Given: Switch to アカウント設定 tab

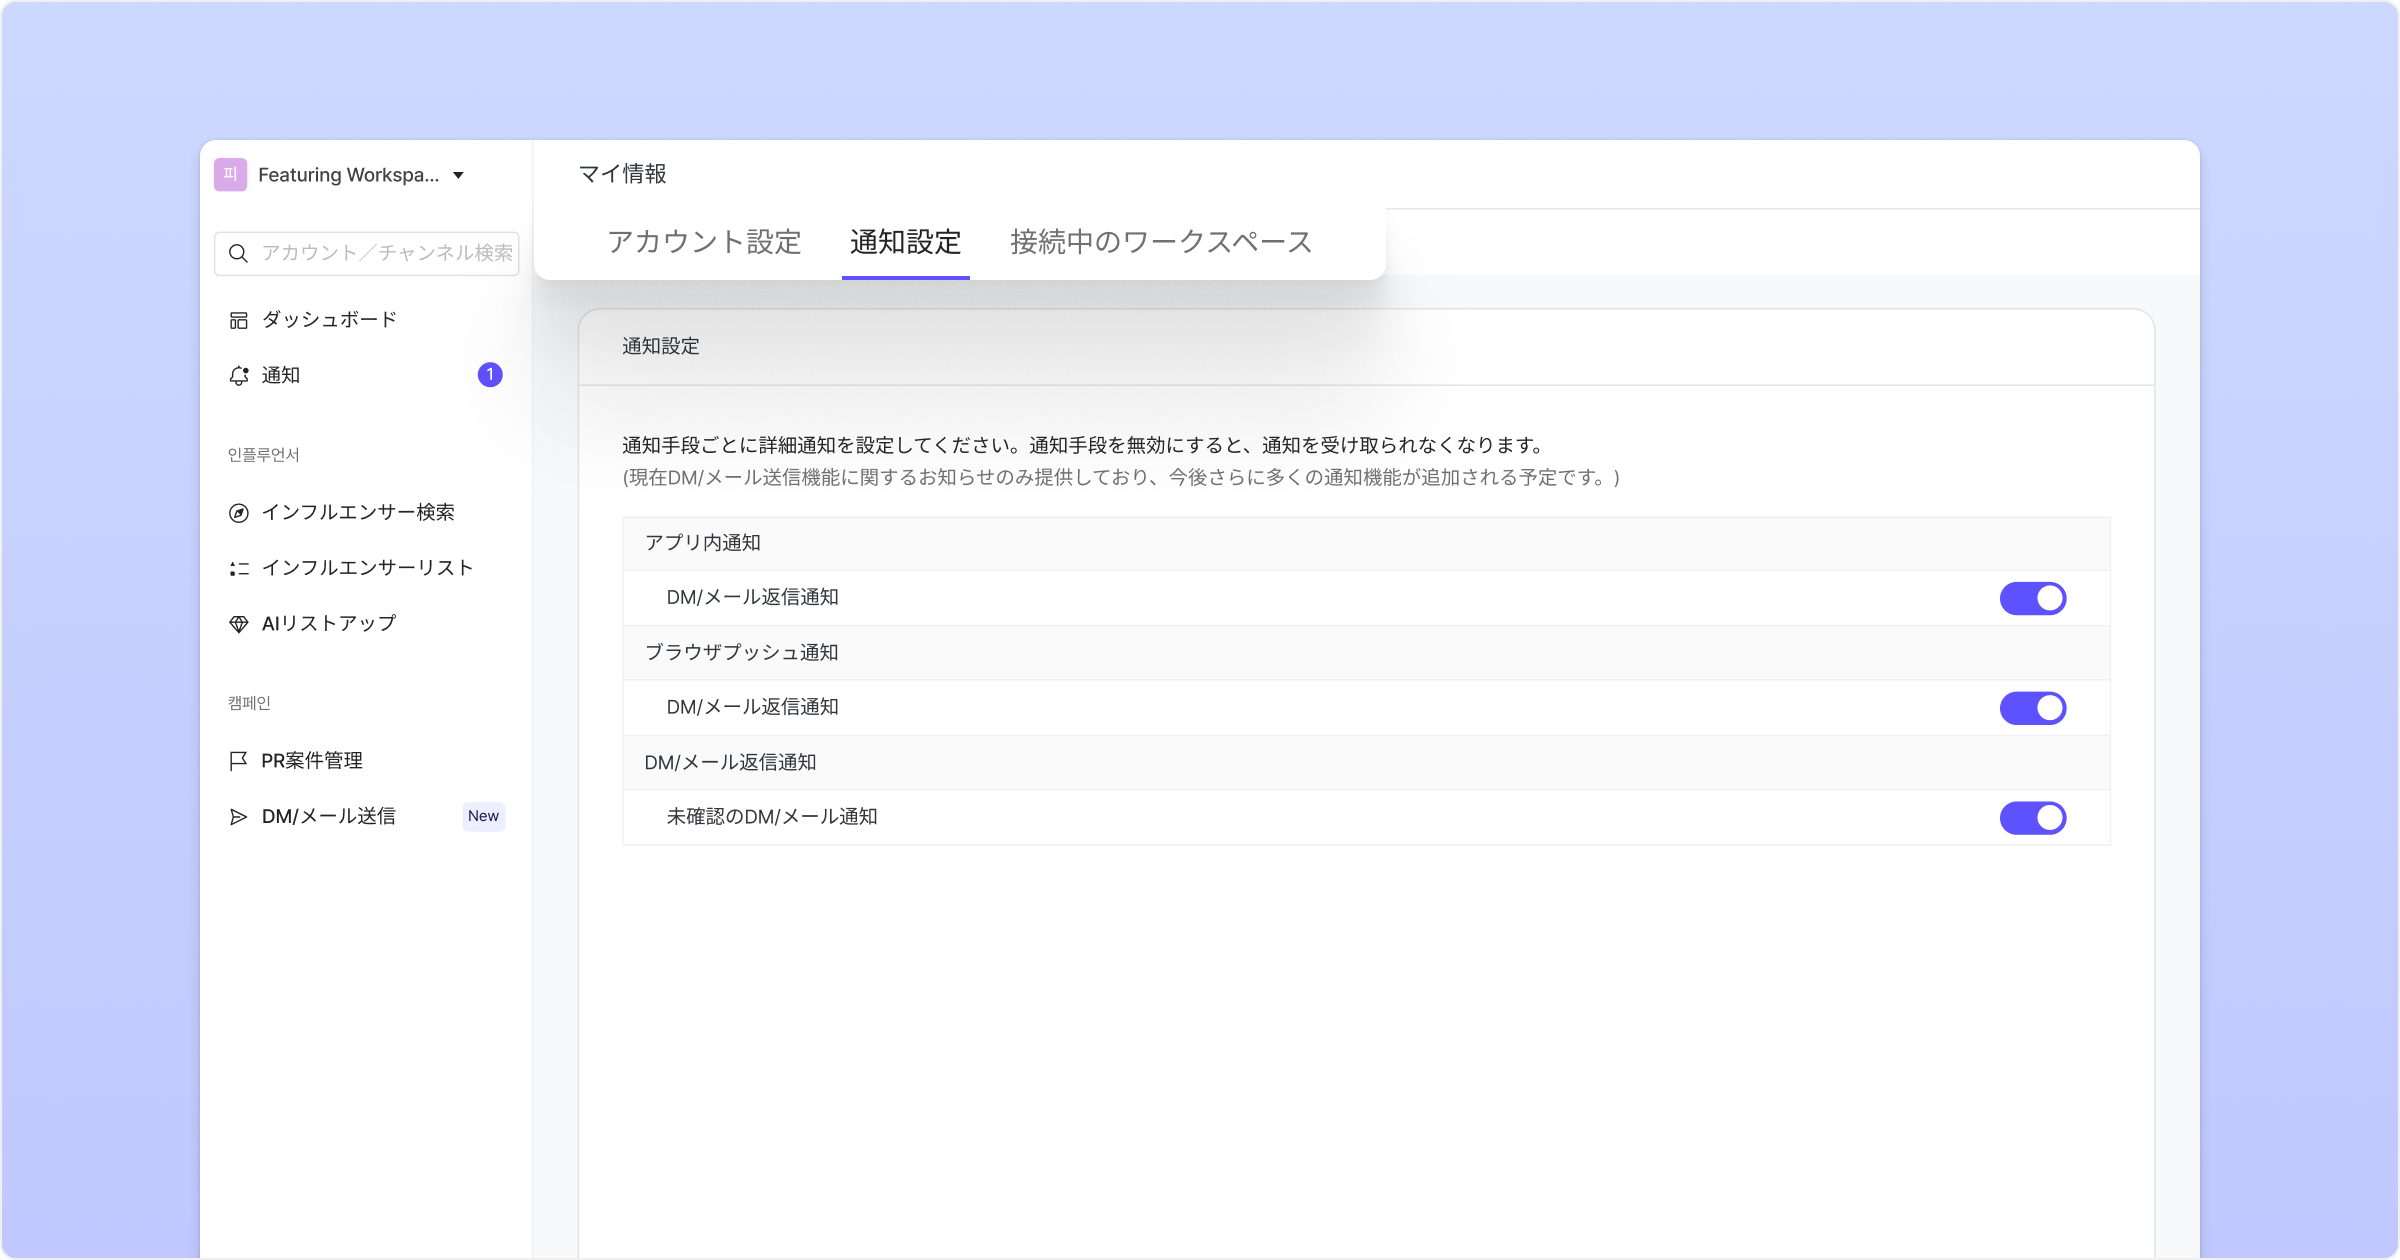Looking at the screenshot, I should [704, 242].
